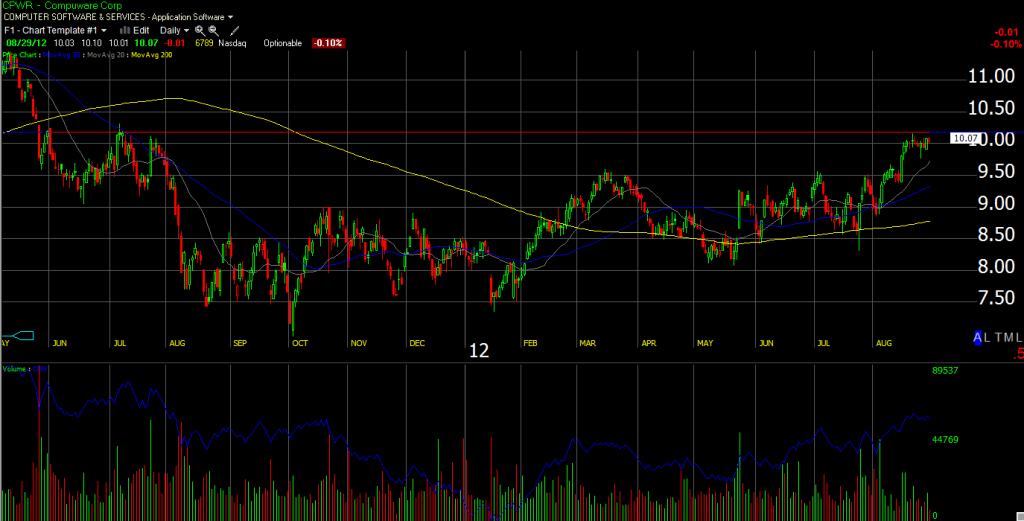Toggle the M scale letter at right
1024x521 pixels.
(x=1008, y=338)
